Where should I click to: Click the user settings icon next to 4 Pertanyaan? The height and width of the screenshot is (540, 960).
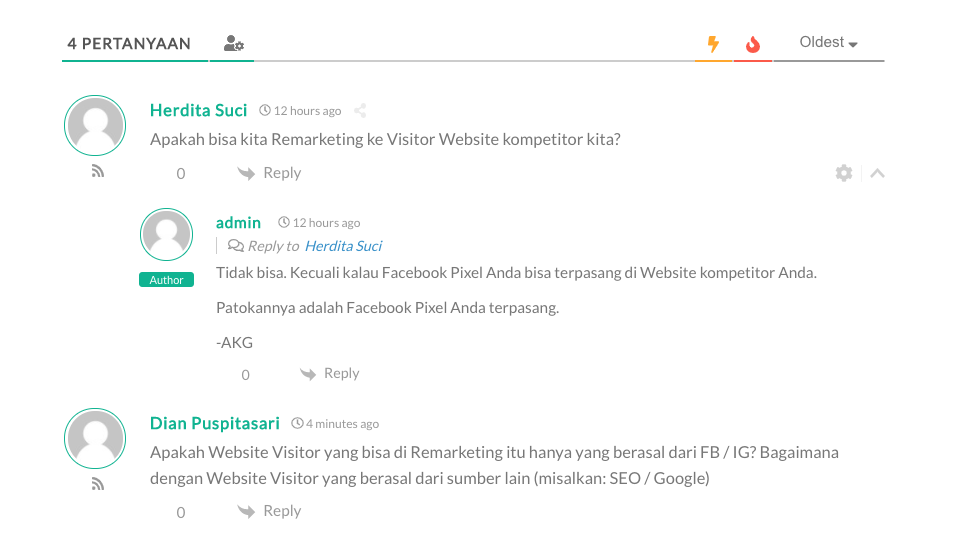(x=234, y=44)
